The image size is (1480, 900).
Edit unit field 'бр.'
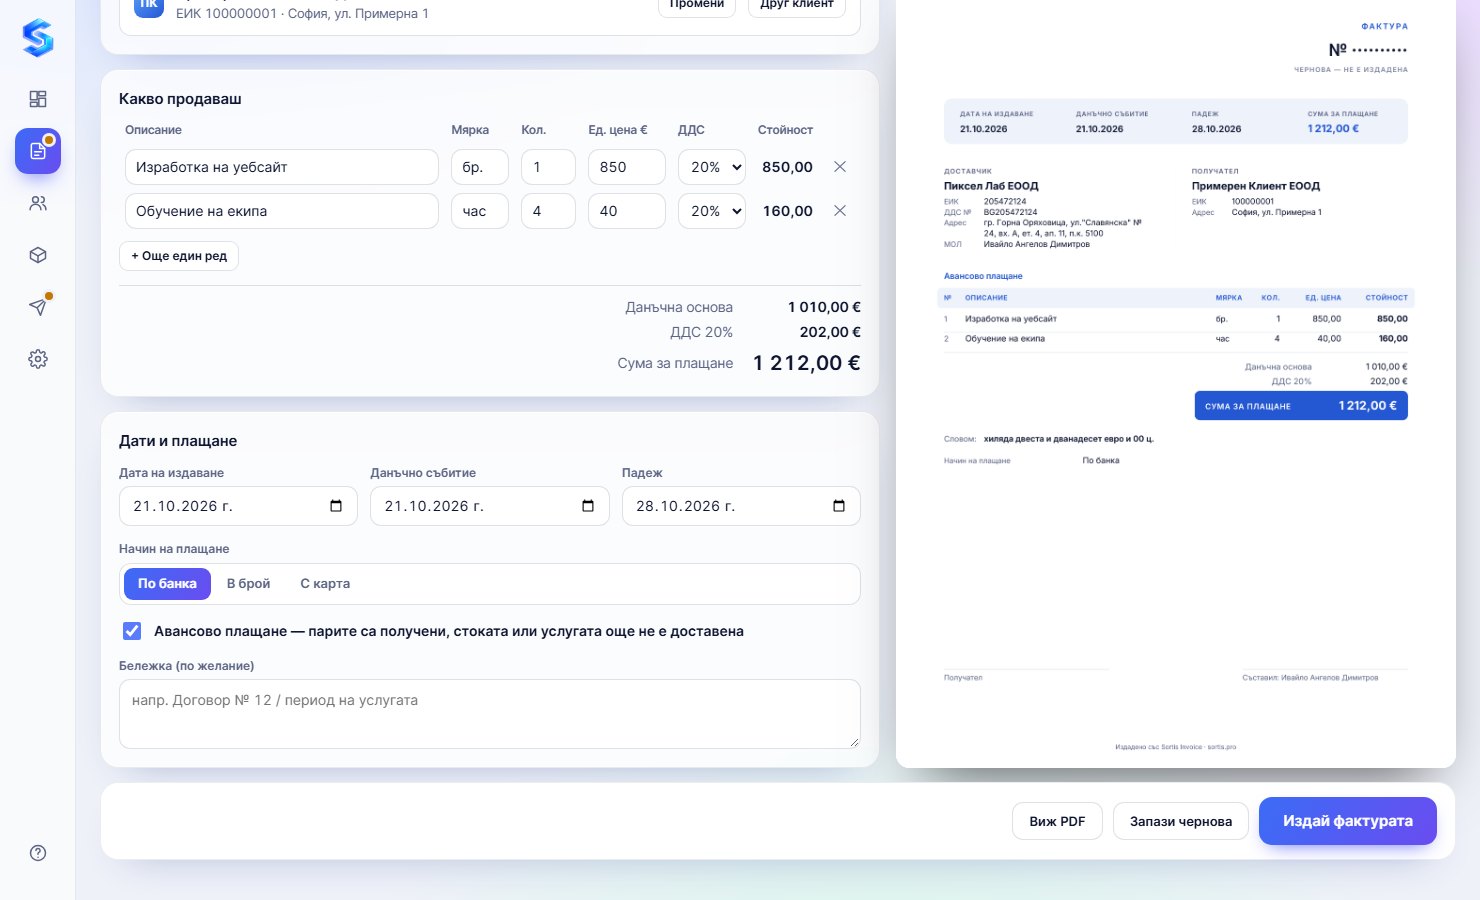pos(480,167)
